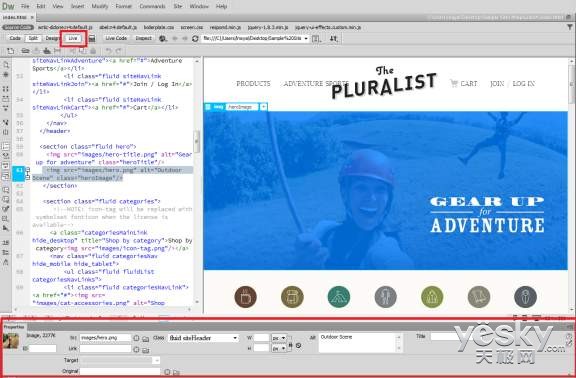Click the file management arrows icon
Image resolution: width=576 pixels, height=378 pixels.
point(333,38)
